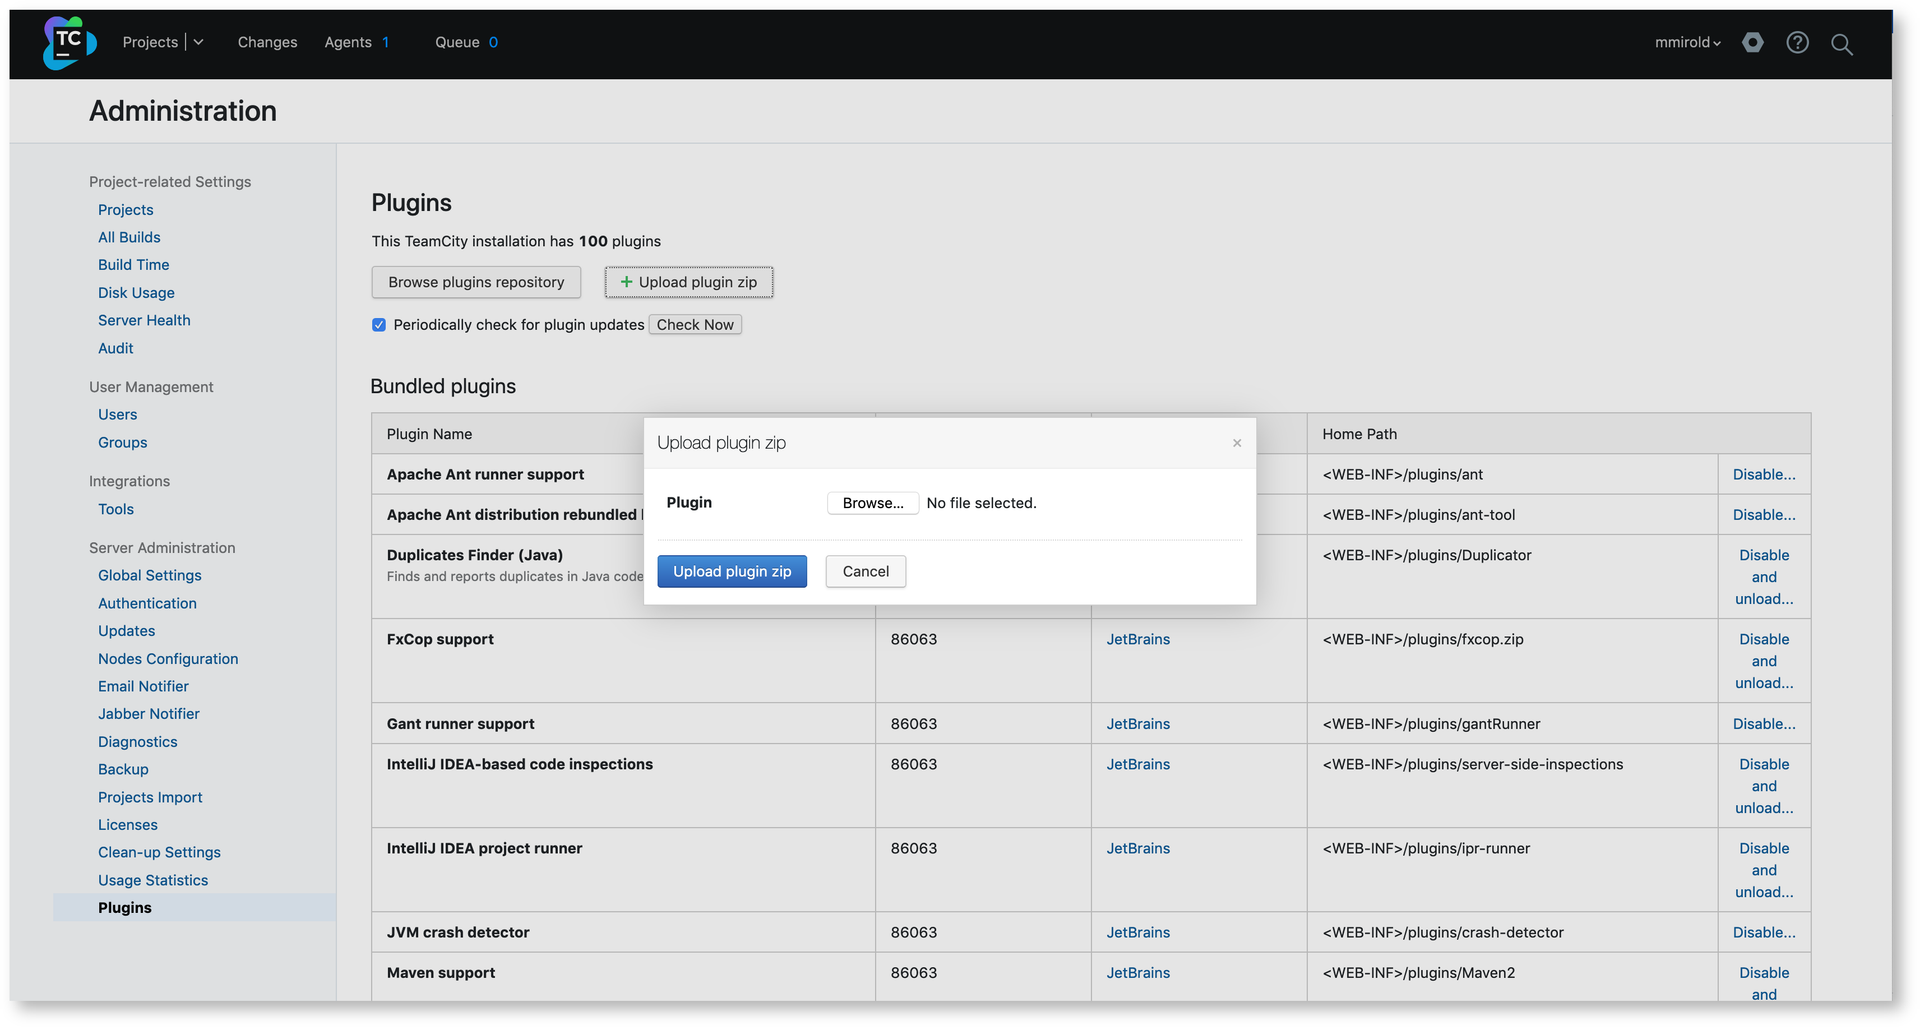Open Server Health sidebar link
1920x1028 pixels.
click(x=144, y=320)
